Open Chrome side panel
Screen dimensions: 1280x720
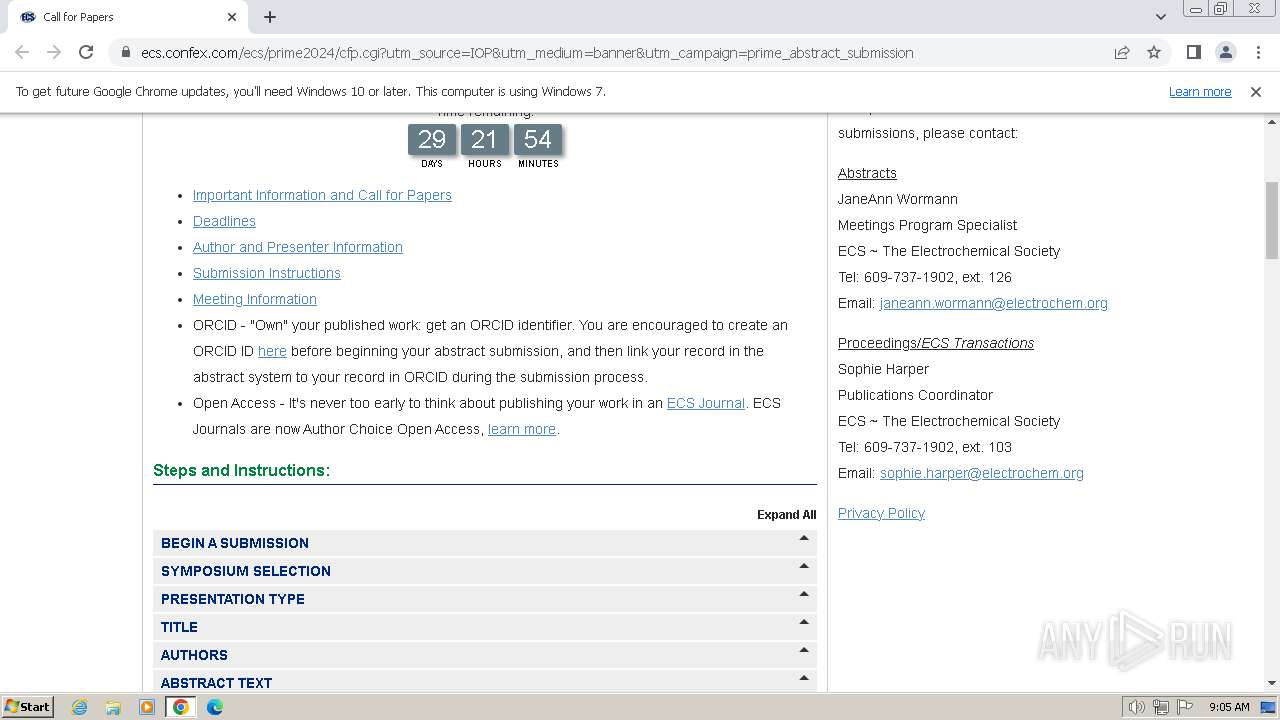pyautogui.click(x=1193, y=52)
